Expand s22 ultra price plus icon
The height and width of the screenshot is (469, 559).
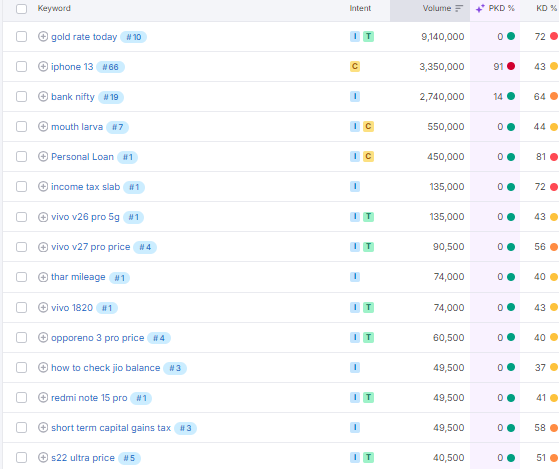[43, 457]
